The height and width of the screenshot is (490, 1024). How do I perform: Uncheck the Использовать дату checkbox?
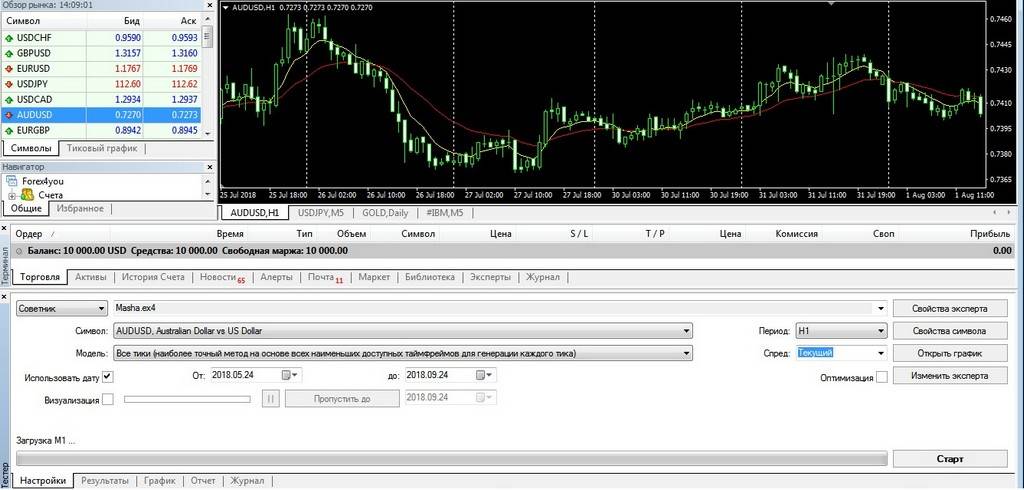tap(108, 376)
